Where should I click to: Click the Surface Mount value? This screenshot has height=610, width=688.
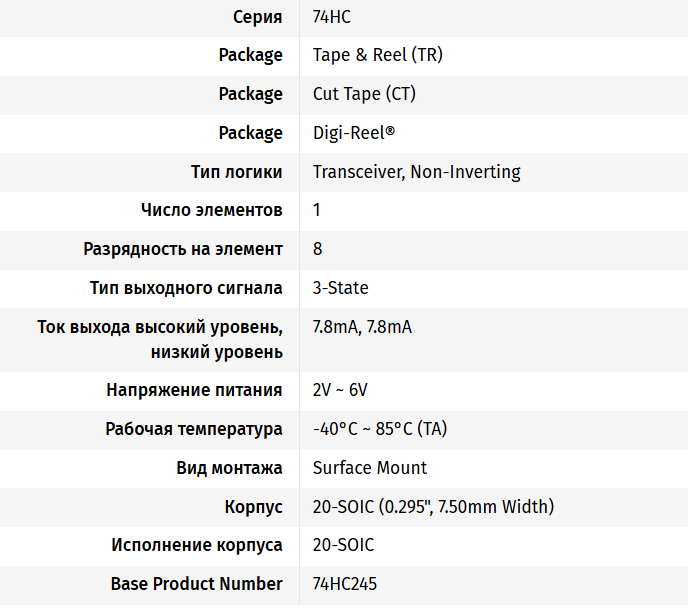(x=369, y=468)
